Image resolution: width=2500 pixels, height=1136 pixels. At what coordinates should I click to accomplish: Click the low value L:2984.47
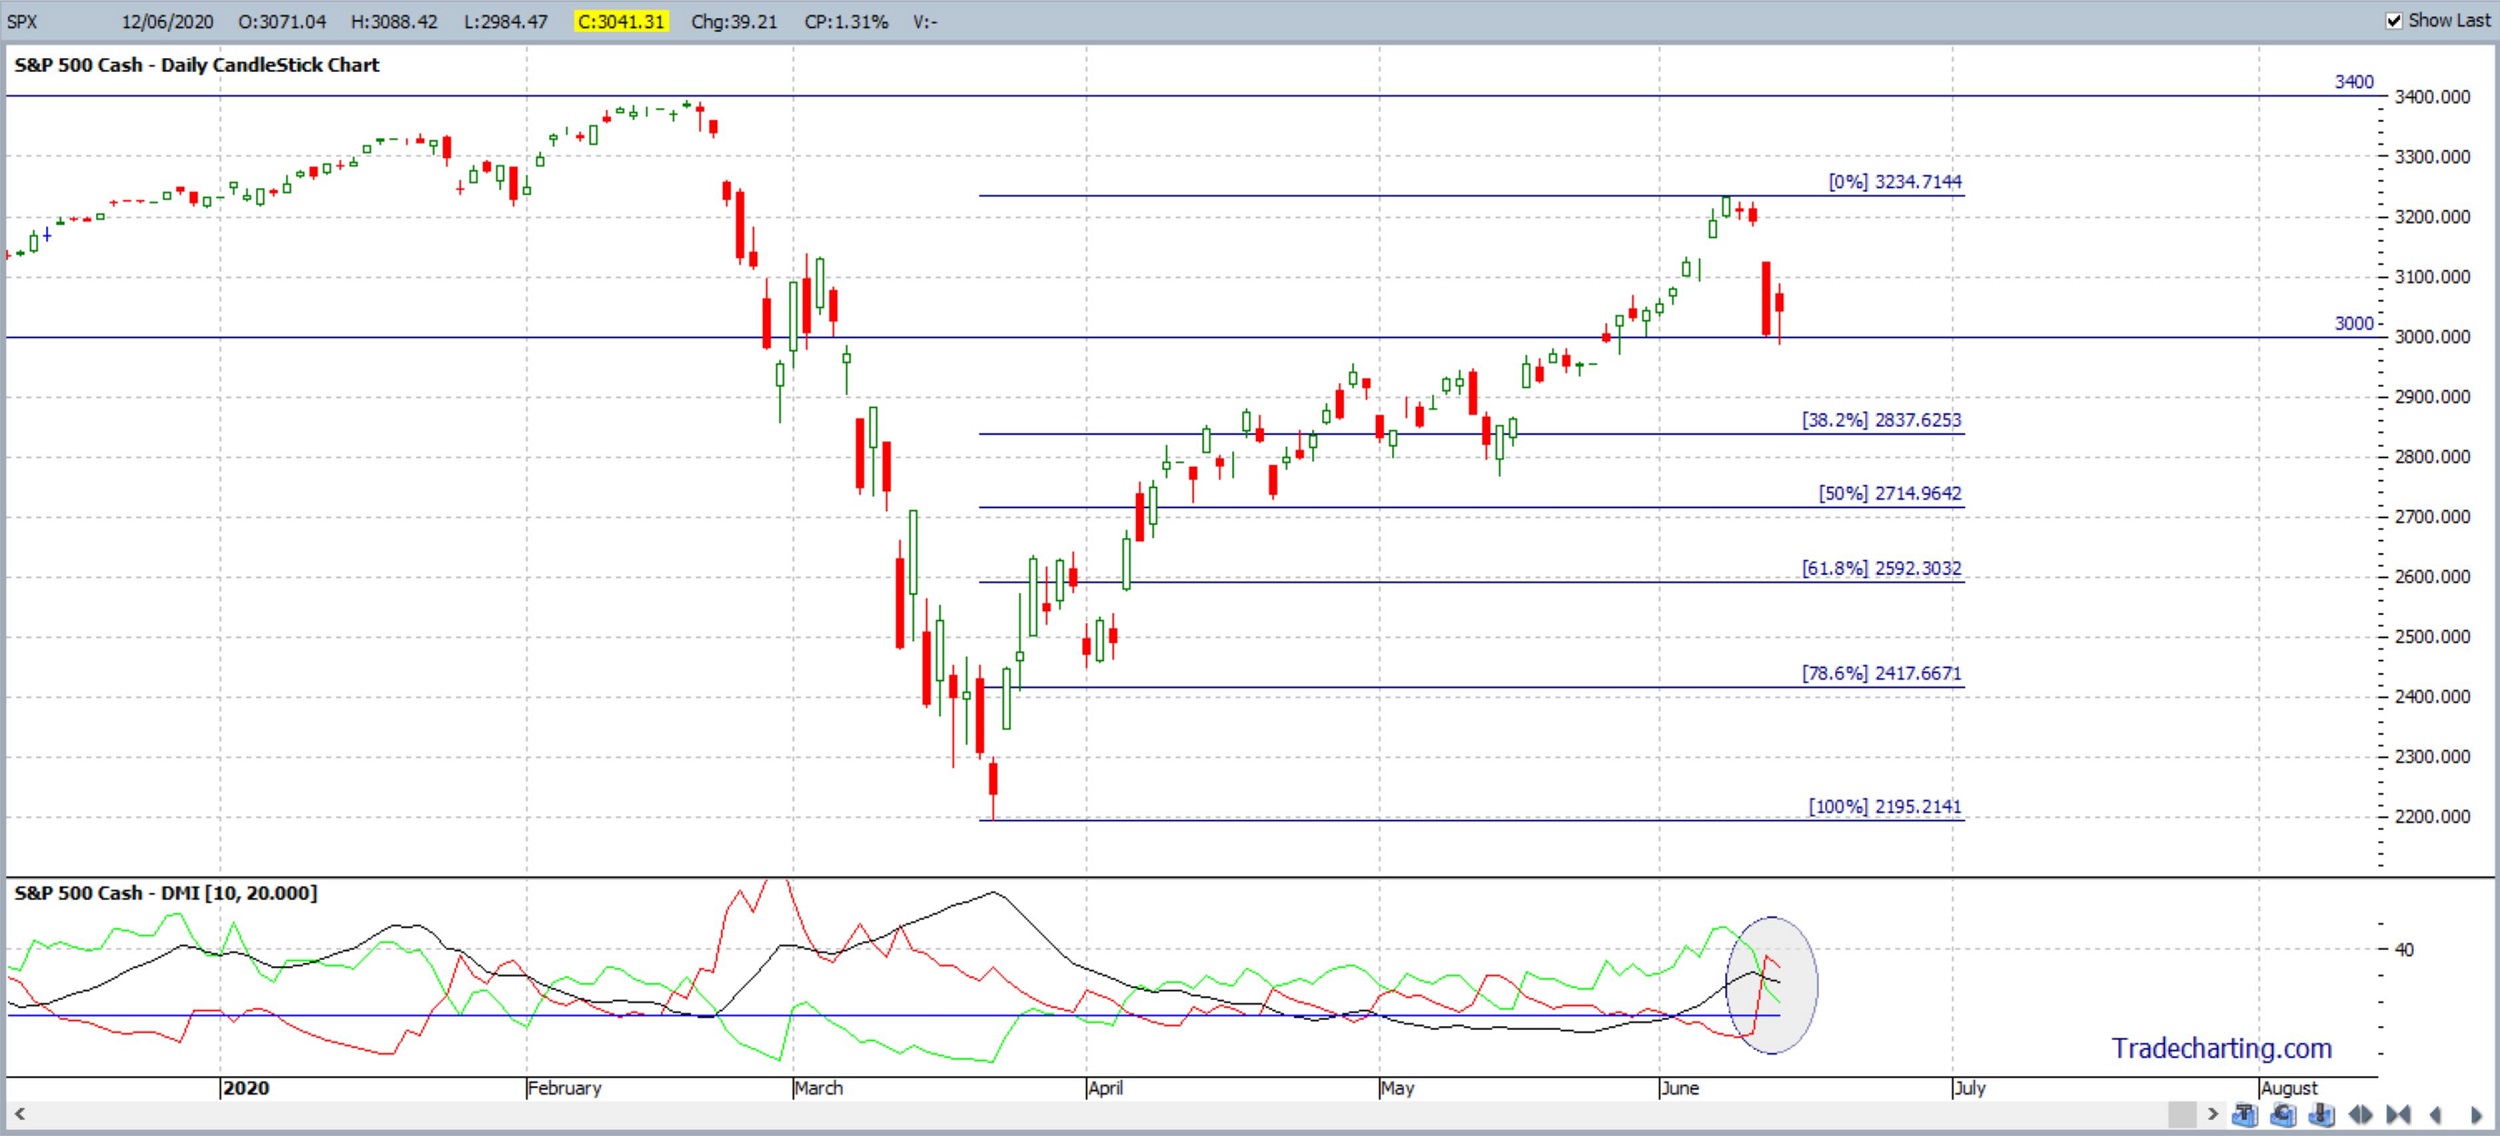[x=506, y=21]
